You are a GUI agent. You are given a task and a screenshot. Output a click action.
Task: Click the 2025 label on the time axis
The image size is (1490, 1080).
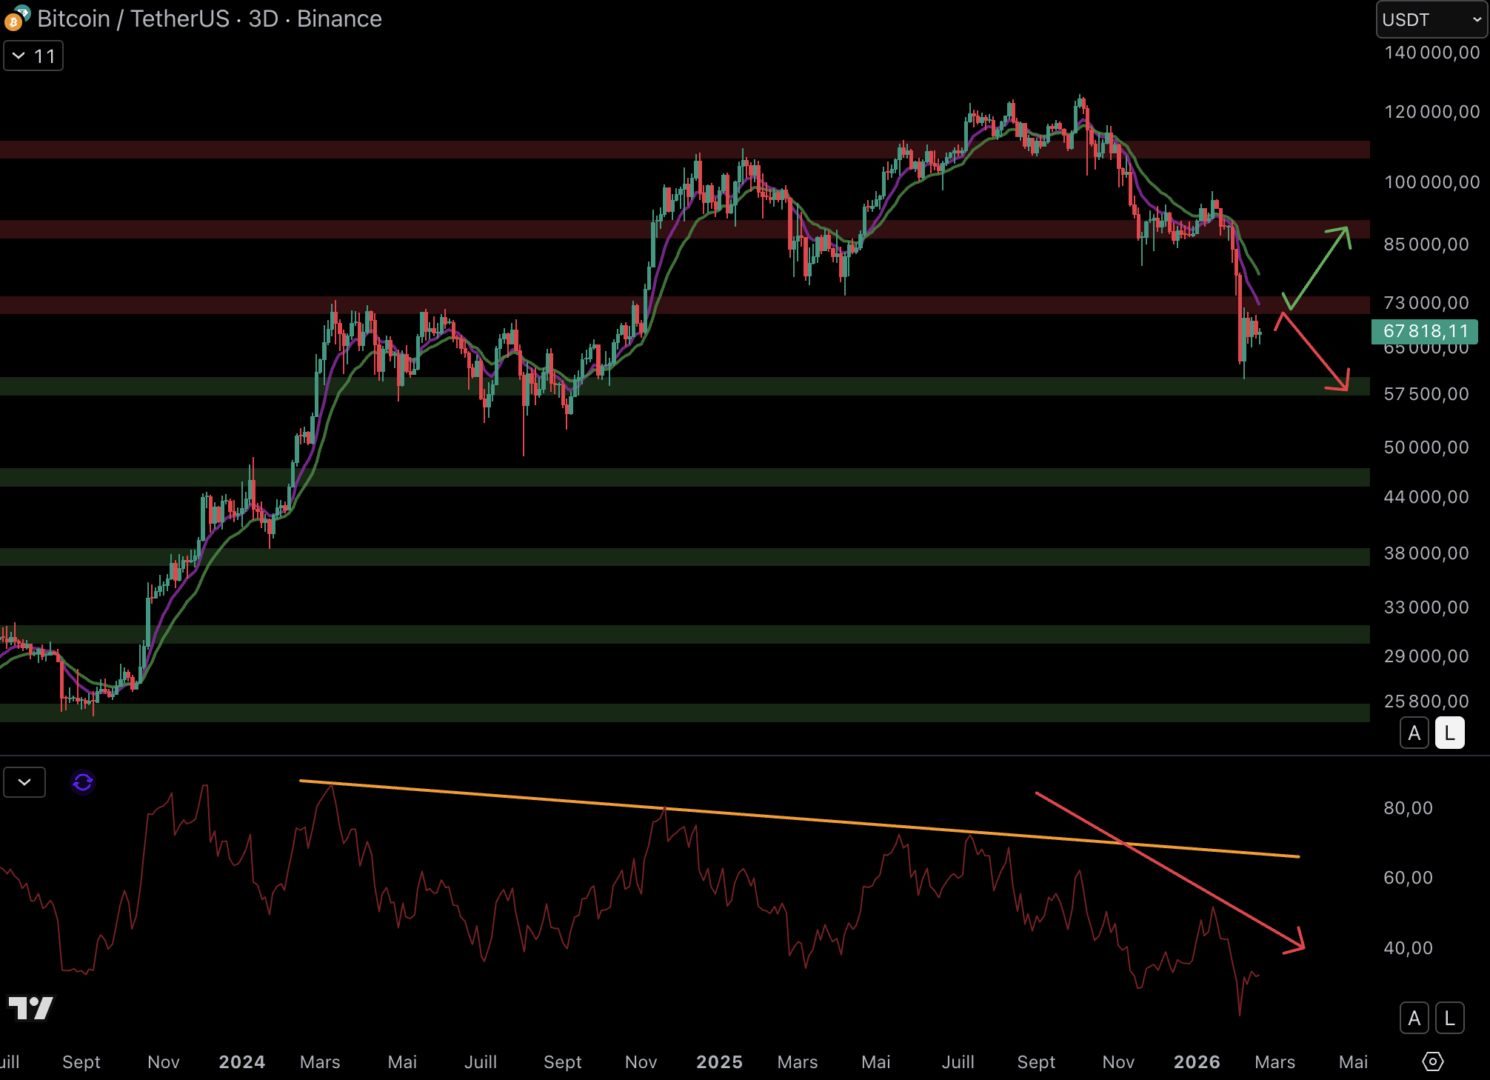[x=719, y=1062]
